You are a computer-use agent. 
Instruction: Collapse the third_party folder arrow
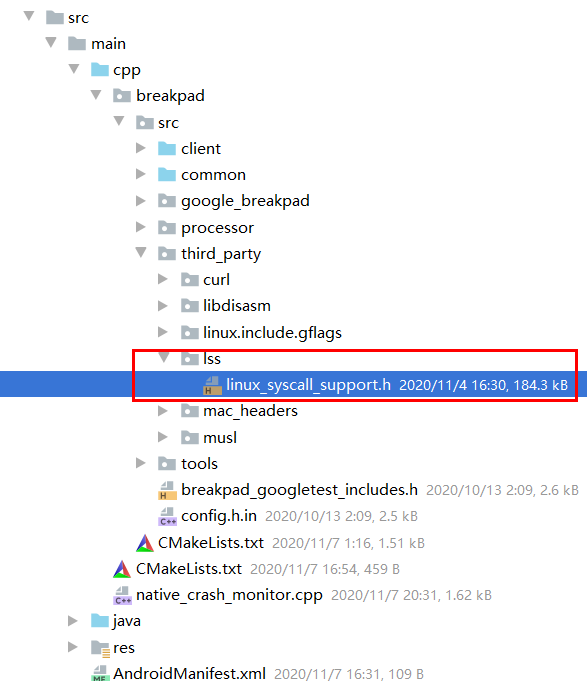click(141, 252)
